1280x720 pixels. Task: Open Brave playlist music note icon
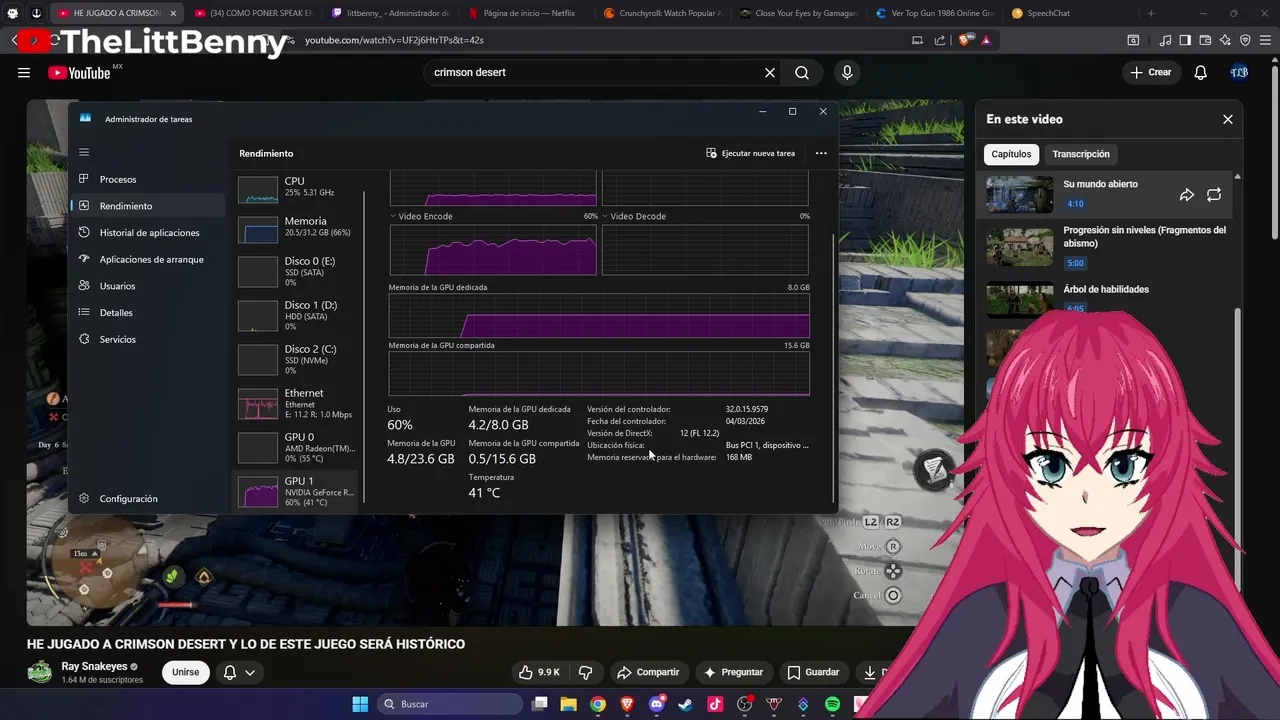[1166, 40]
